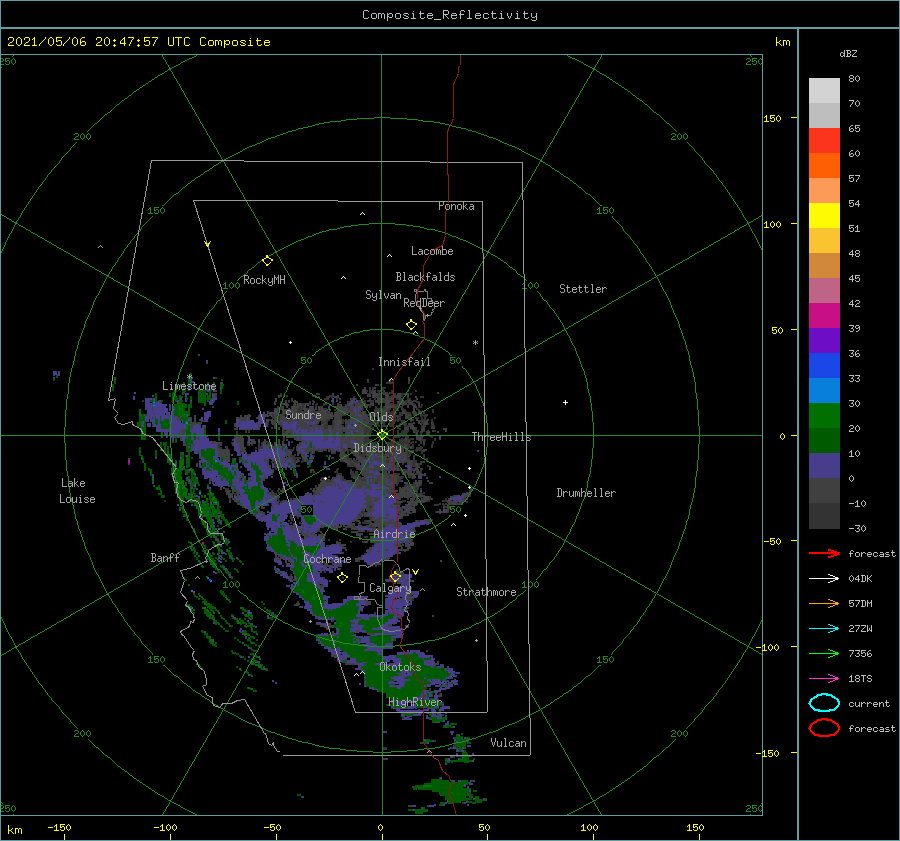Select the slate purple 0–10 dBZ swatch
The width and height of the screenshot is (900, 841).
pyautogui.click(x=824, y=466)
